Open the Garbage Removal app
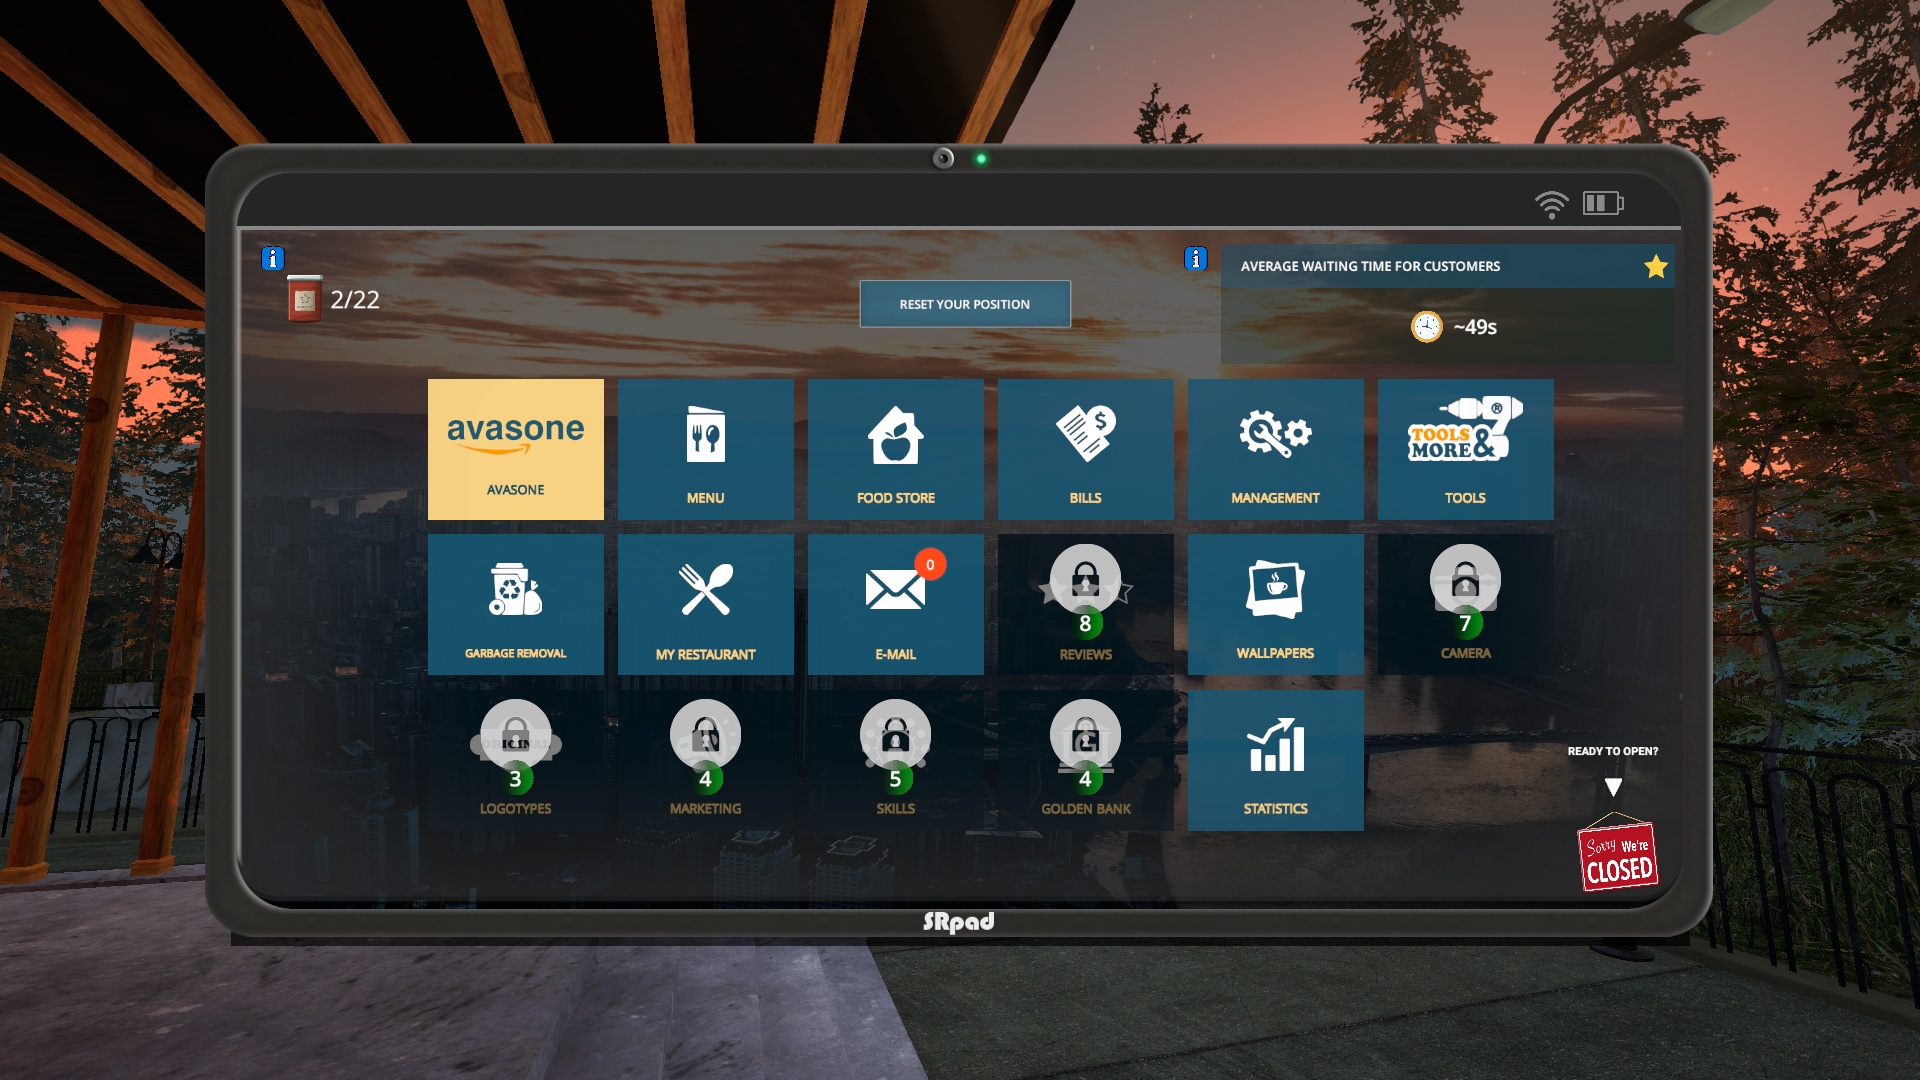1920x1080 pixels. point(515,604)
